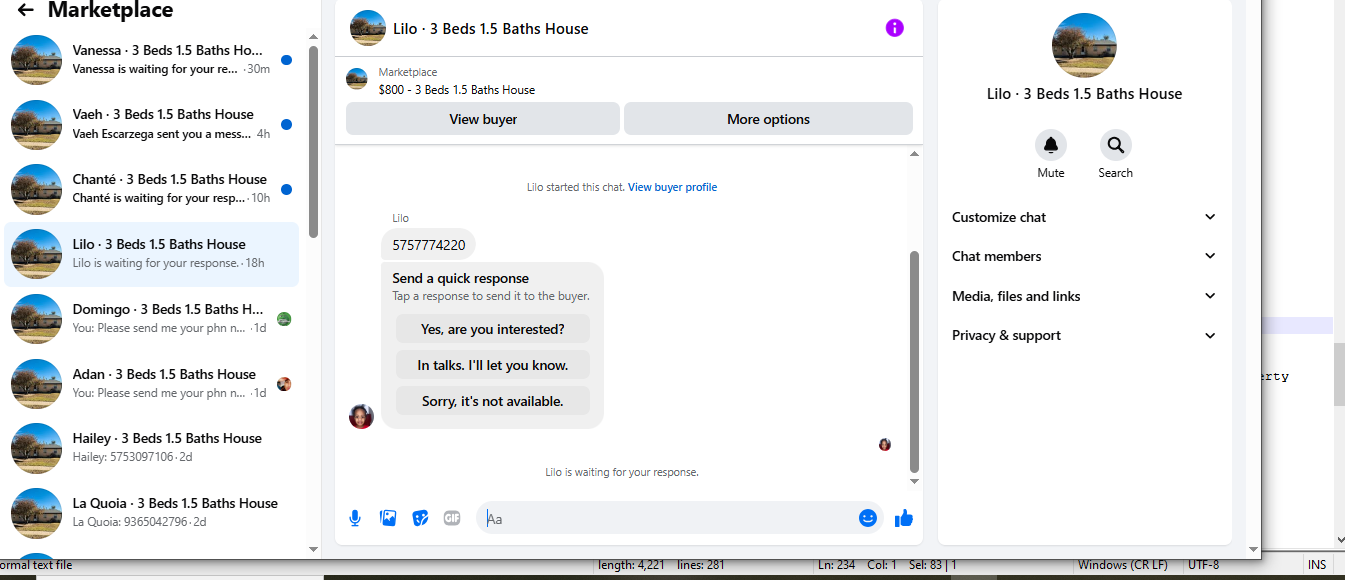Attach a photo or file
1345x580 pixels.
click(388, 518)
